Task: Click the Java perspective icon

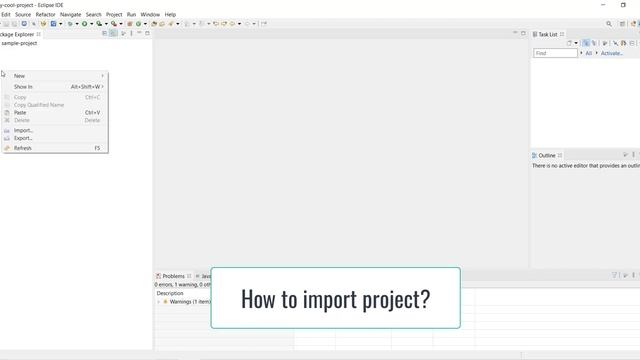Action: pos(633,24)
